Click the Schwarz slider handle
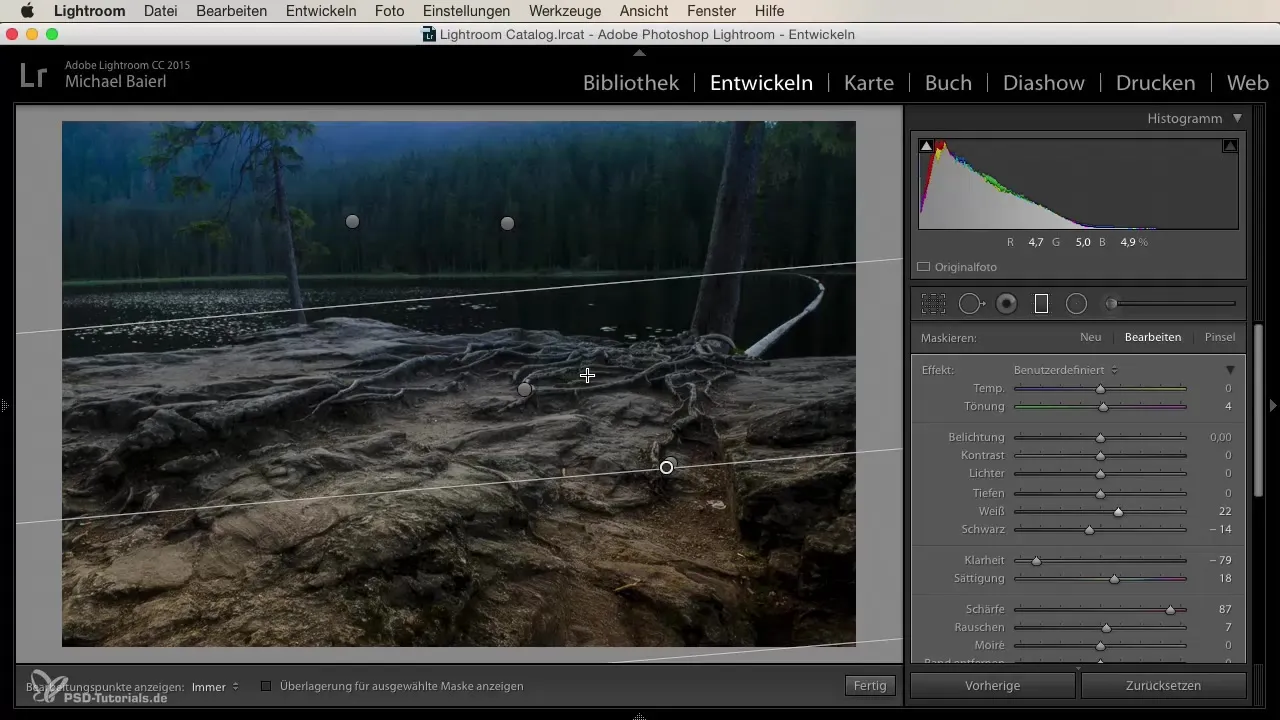1280x720 pixels. point(1089,530)
